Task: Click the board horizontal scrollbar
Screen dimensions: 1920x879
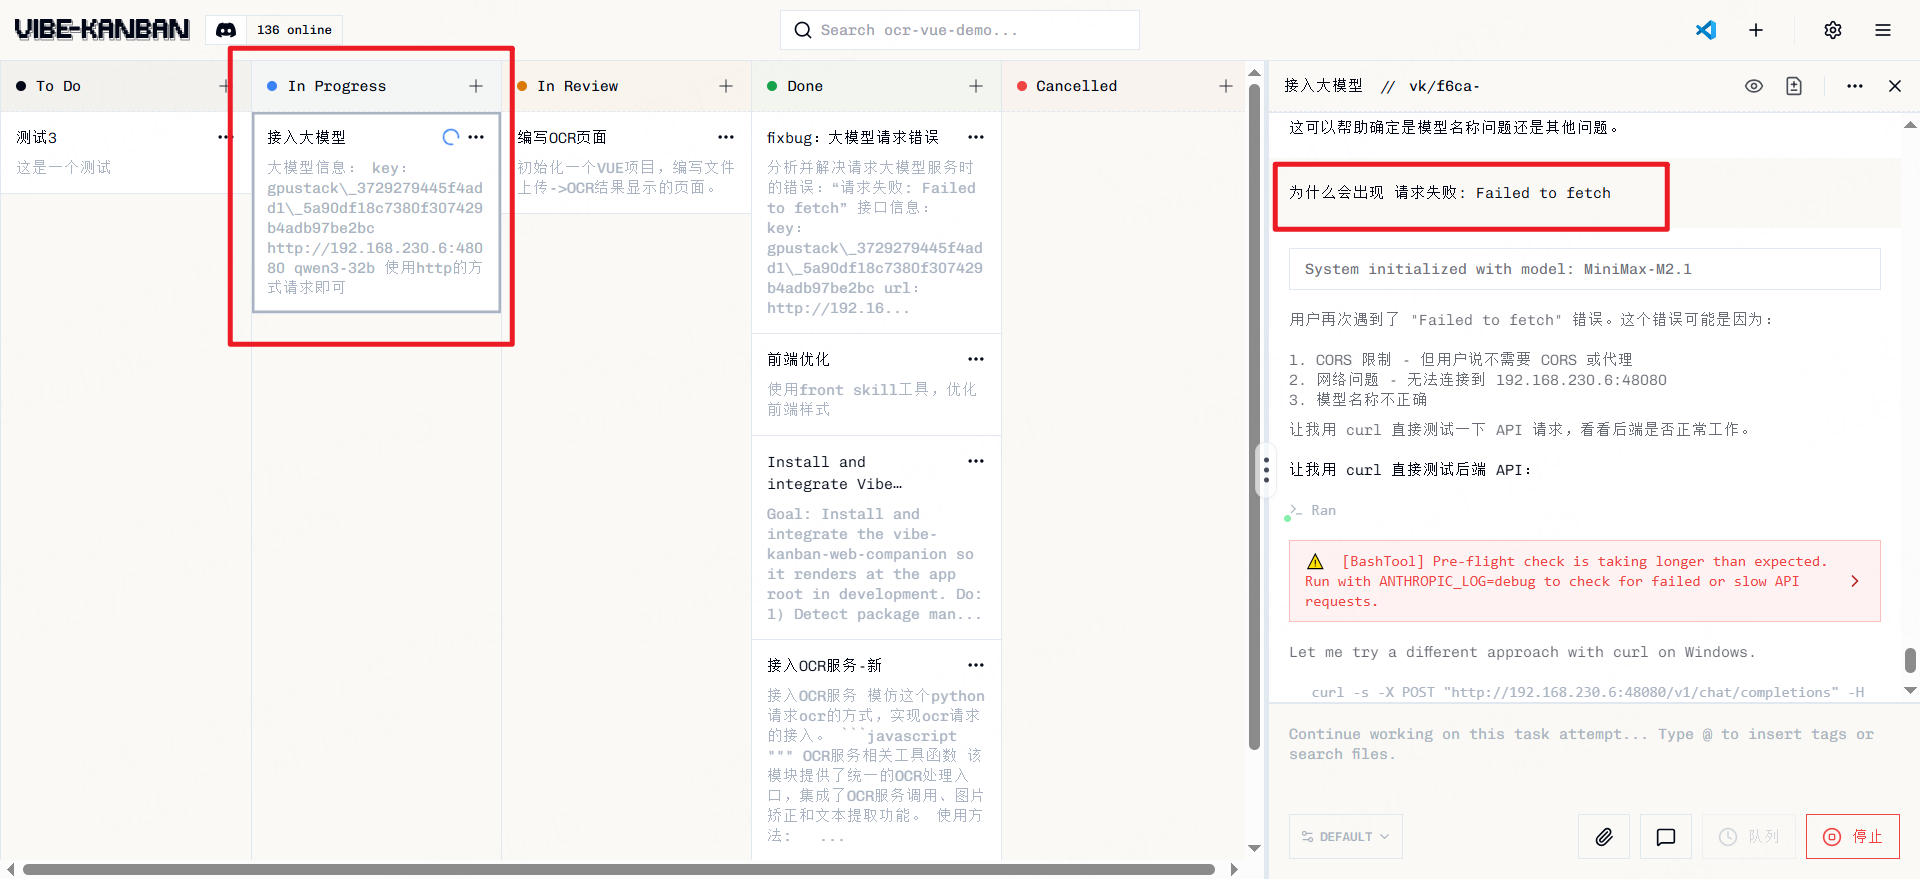Action: pyautogui.click(x=618, y=869)
